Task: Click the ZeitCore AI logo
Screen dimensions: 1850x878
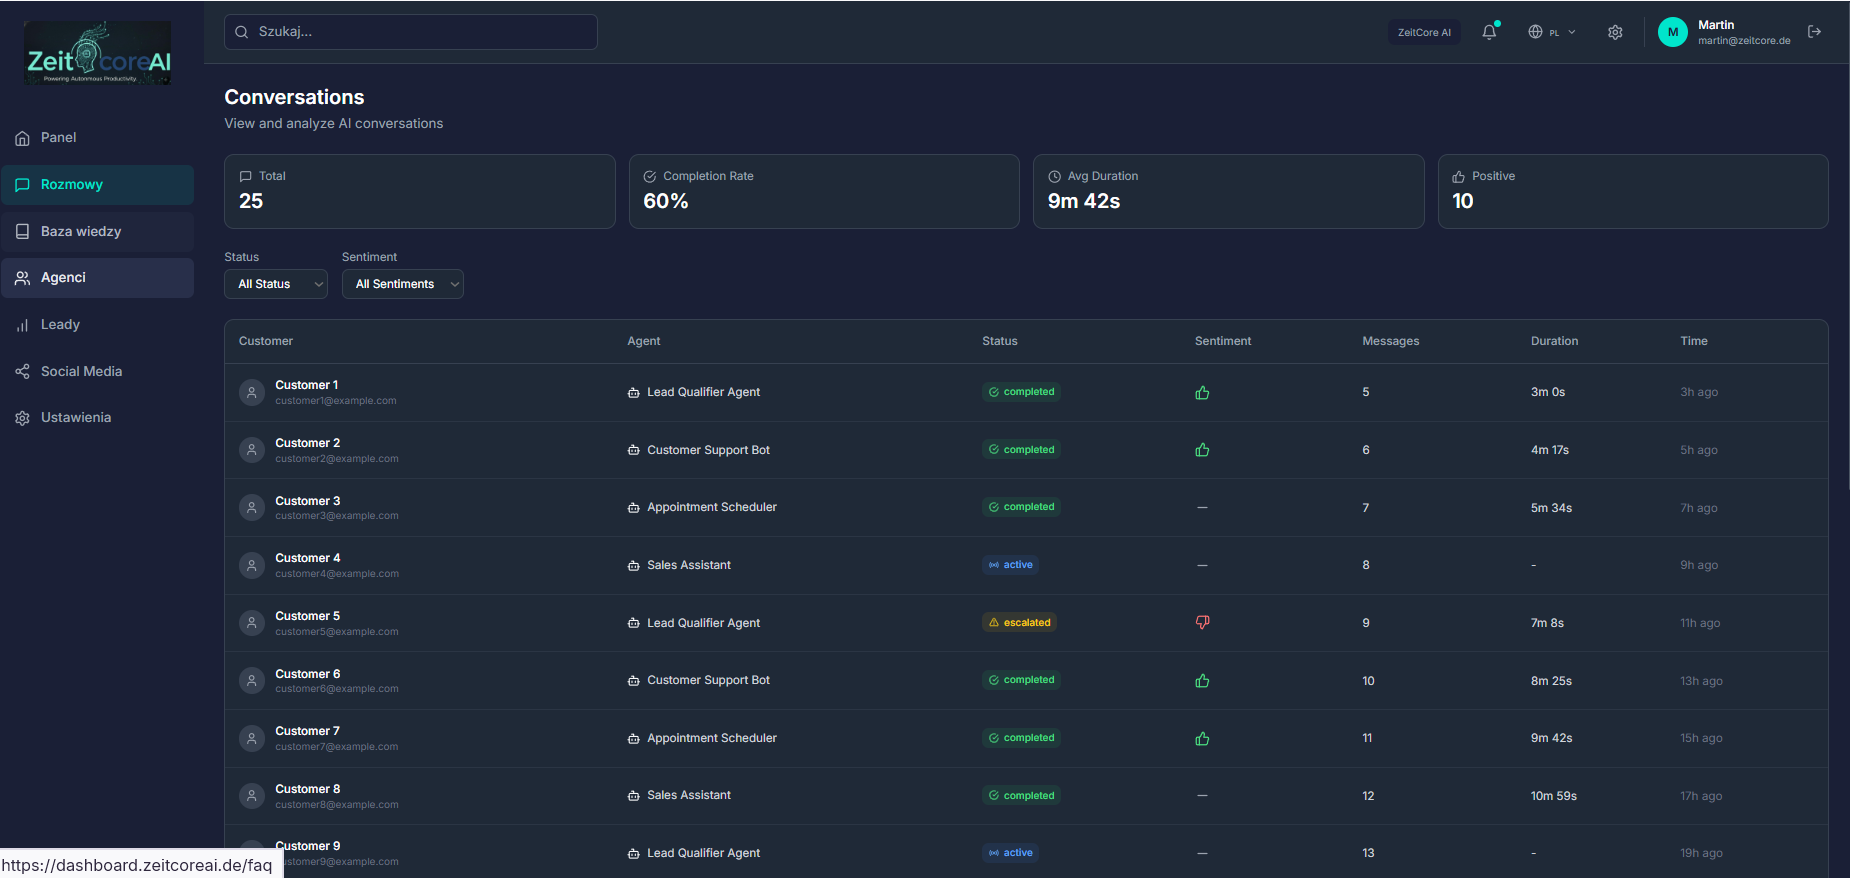Action: [x=98, y=54]
